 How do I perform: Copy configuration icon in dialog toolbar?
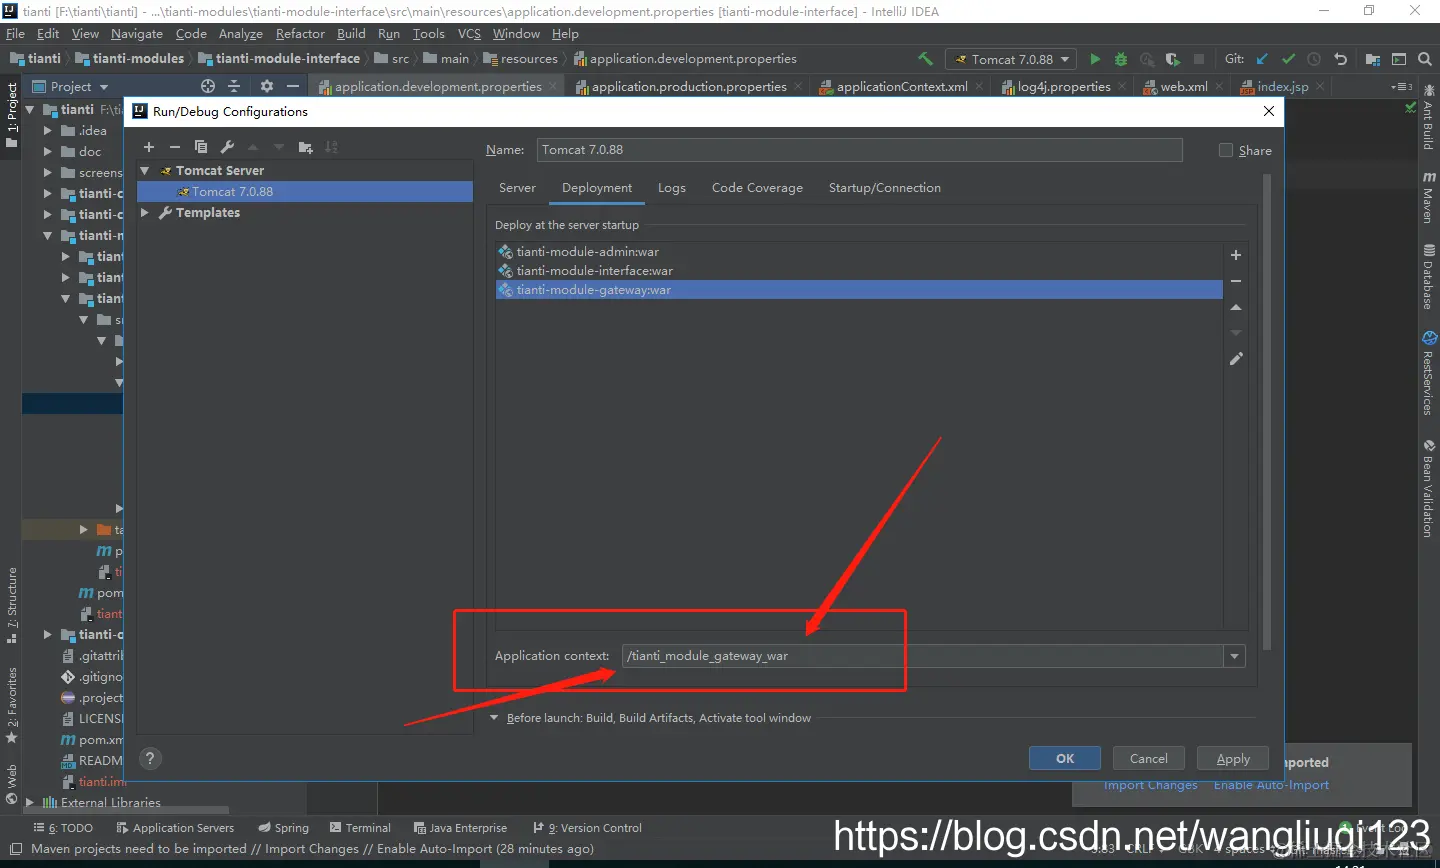201,147
